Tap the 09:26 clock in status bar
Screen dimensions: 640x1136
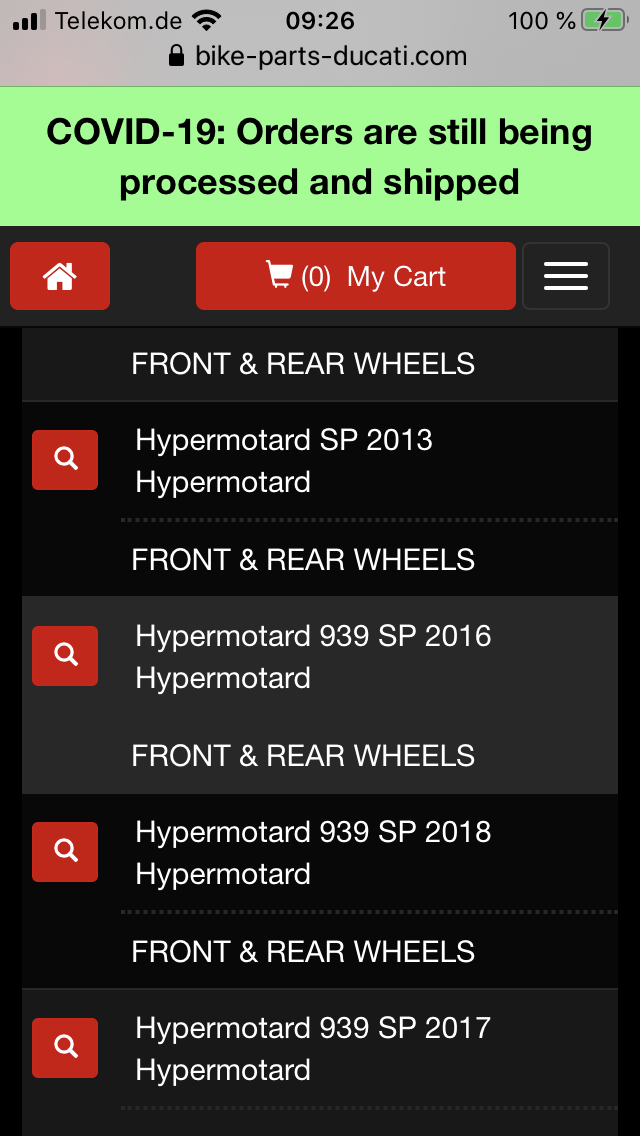[320, 20]
